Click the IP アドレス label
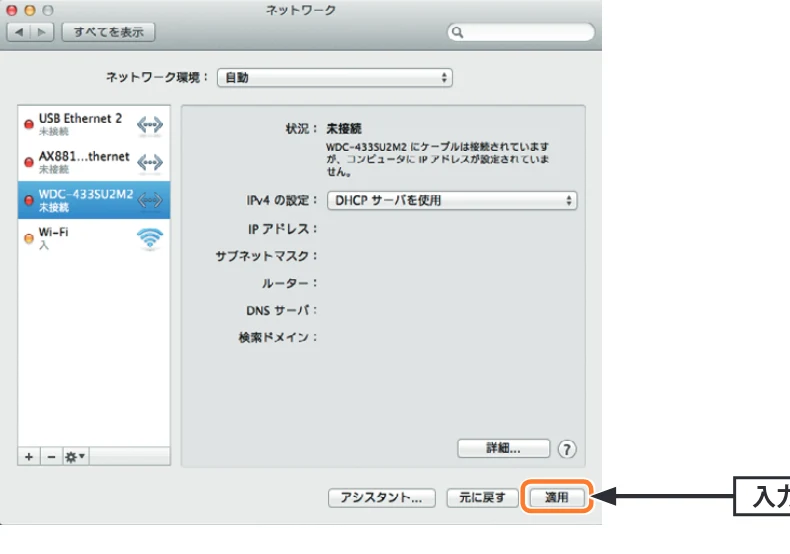The image size is (790, 554). (x=282, y=229)
